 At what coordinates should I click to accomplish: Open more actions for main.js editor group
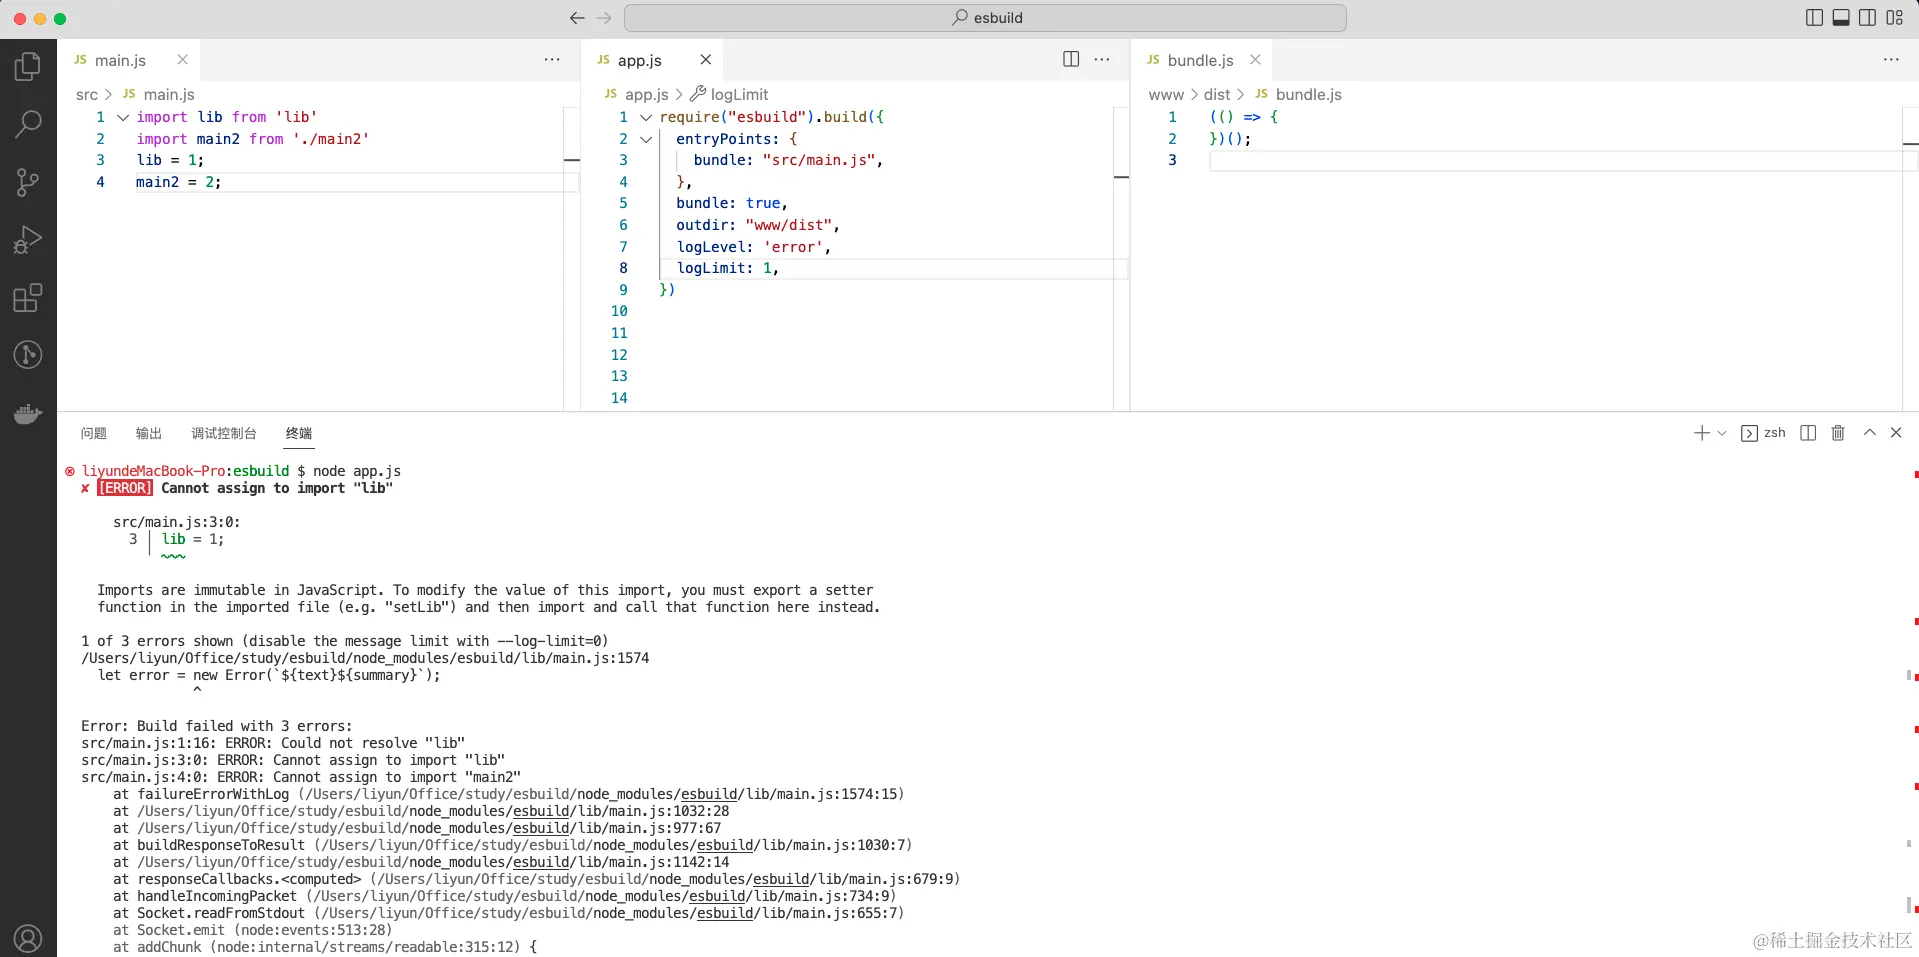point(552,59)
